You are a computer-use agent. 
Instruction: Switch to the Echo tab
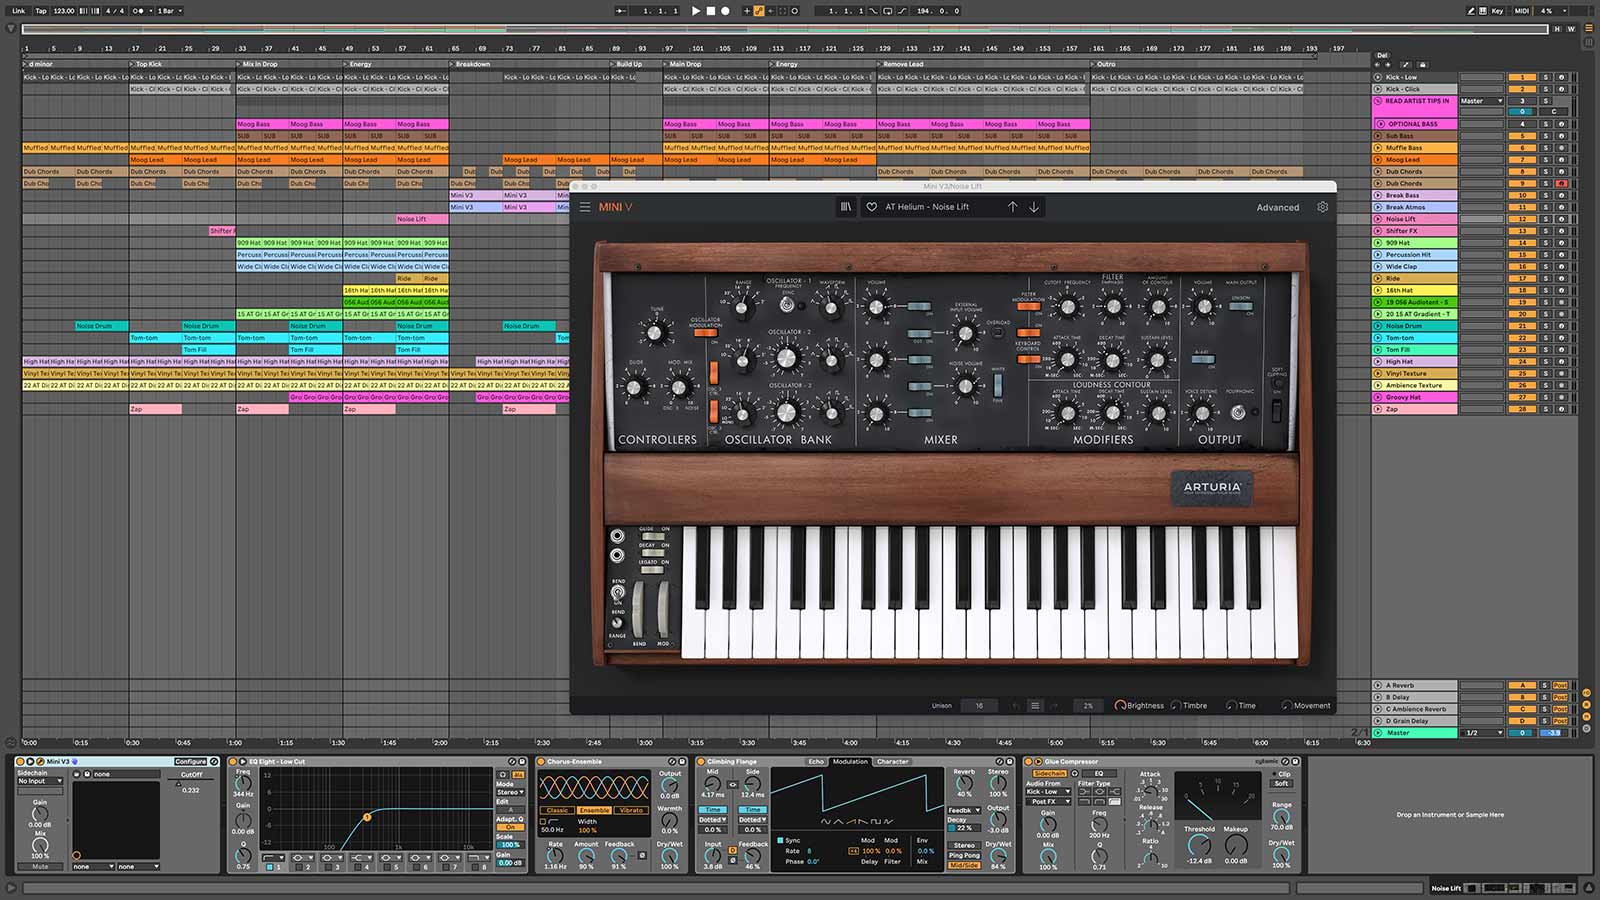click(x=816, y=762)
